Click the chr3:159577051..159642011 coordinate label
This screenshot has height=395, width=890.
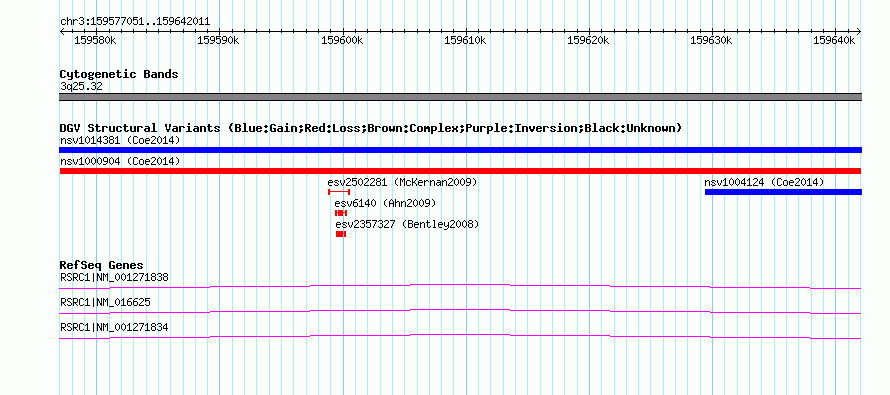pyautogui.click(x=135, y=22)
